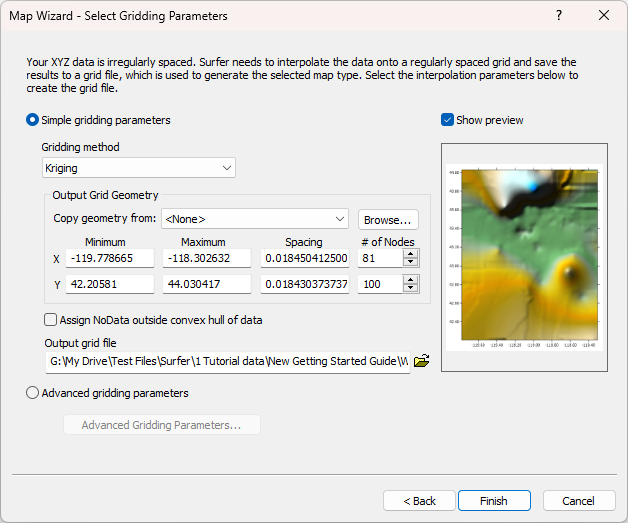This screenshot has width=628, height=523.
Task: Open folder icon beside Output grid file
Action: click(421, 361)
